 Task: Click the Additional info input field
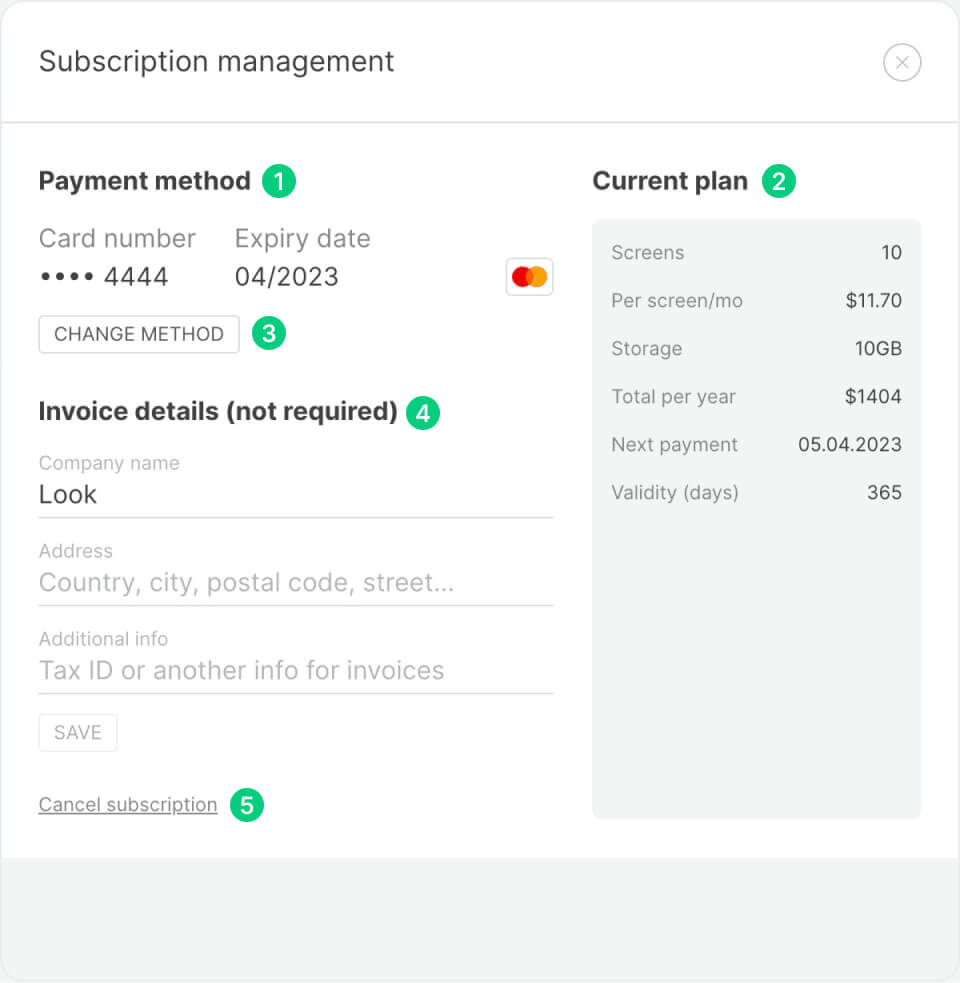coord(295,670)
